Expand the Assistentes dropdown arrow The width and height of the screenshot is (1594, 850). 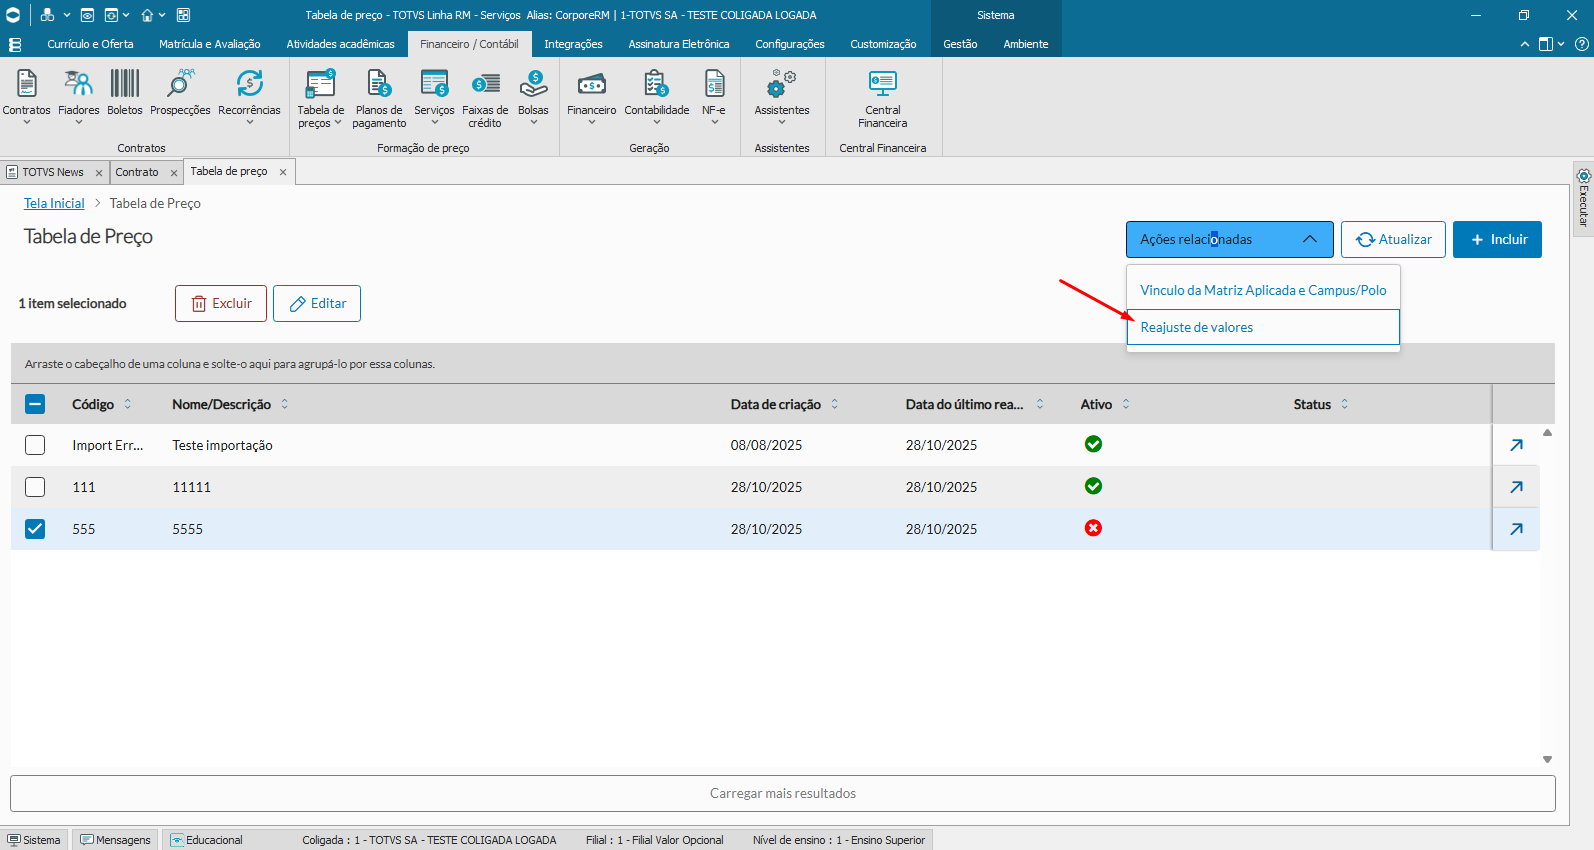(x=782, y=123)
